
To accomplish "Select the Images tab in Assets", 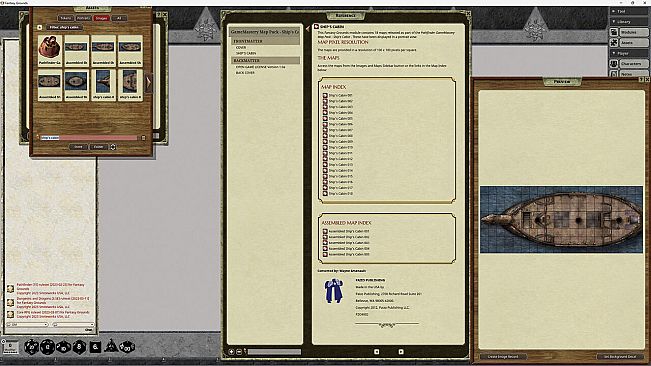I will [x=101, y=18].
